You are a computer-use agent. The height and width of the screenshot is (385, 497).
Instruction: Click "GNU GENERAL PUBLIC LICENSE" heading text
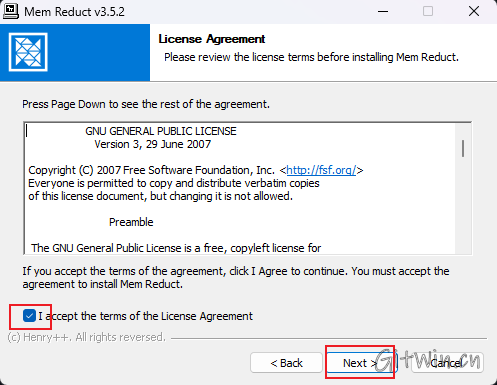161,131
